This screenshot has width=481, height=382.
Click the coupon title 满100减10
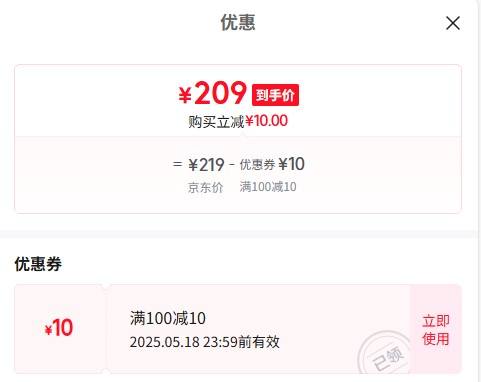(168, 318)
